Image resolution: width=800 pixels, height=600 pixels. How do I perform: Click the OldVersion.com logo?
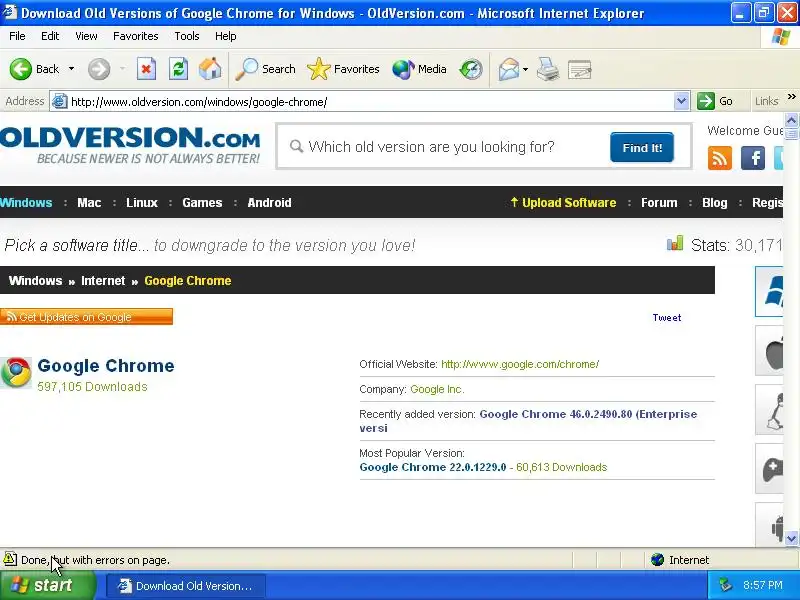130,145
